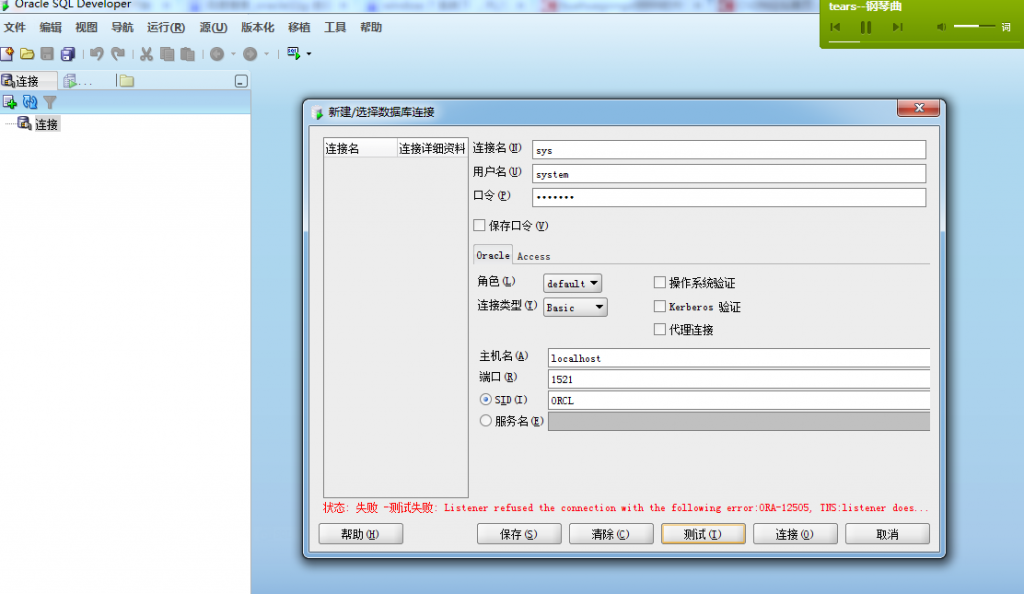1024x594 pixels.
Task: Click the Cut scissors icon
Action: [146, 54]
